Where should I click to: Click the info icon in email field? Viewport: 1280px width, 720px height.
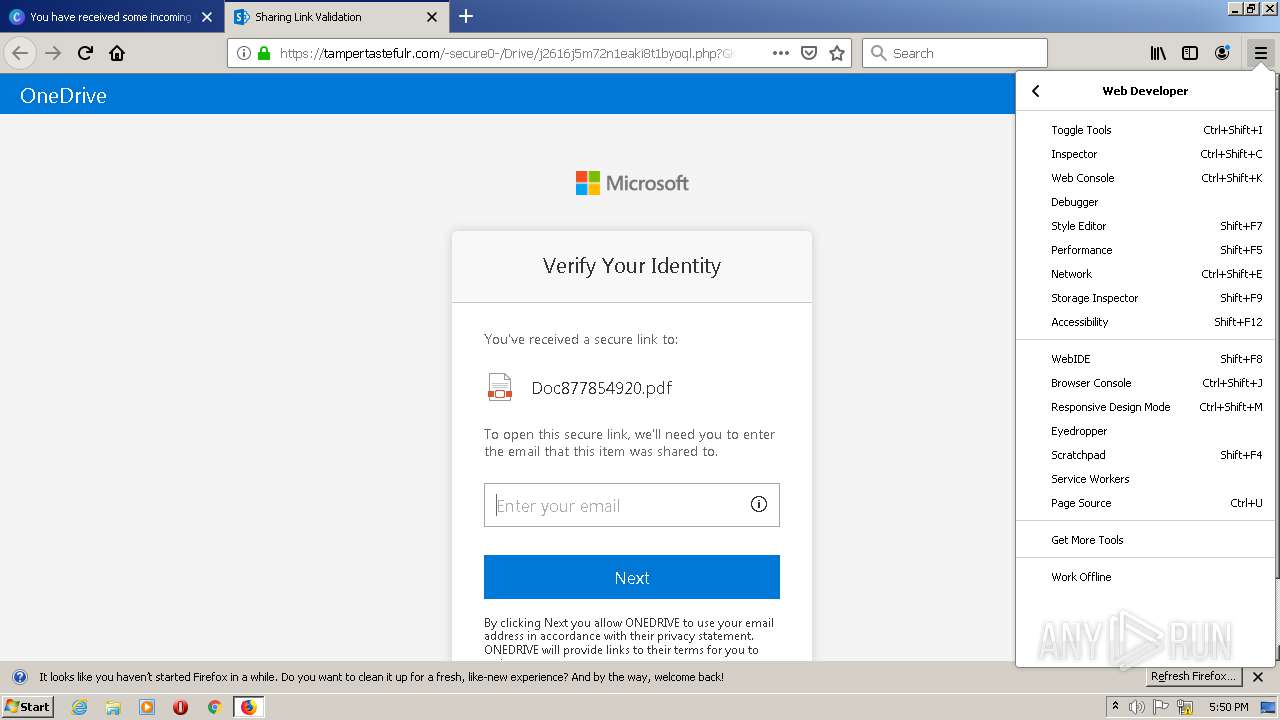tap(759, 504)
